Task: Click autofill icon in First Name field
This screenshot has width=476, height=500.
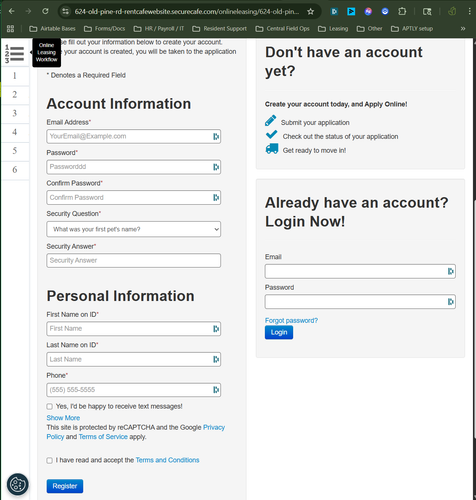Action: (216, 329)
